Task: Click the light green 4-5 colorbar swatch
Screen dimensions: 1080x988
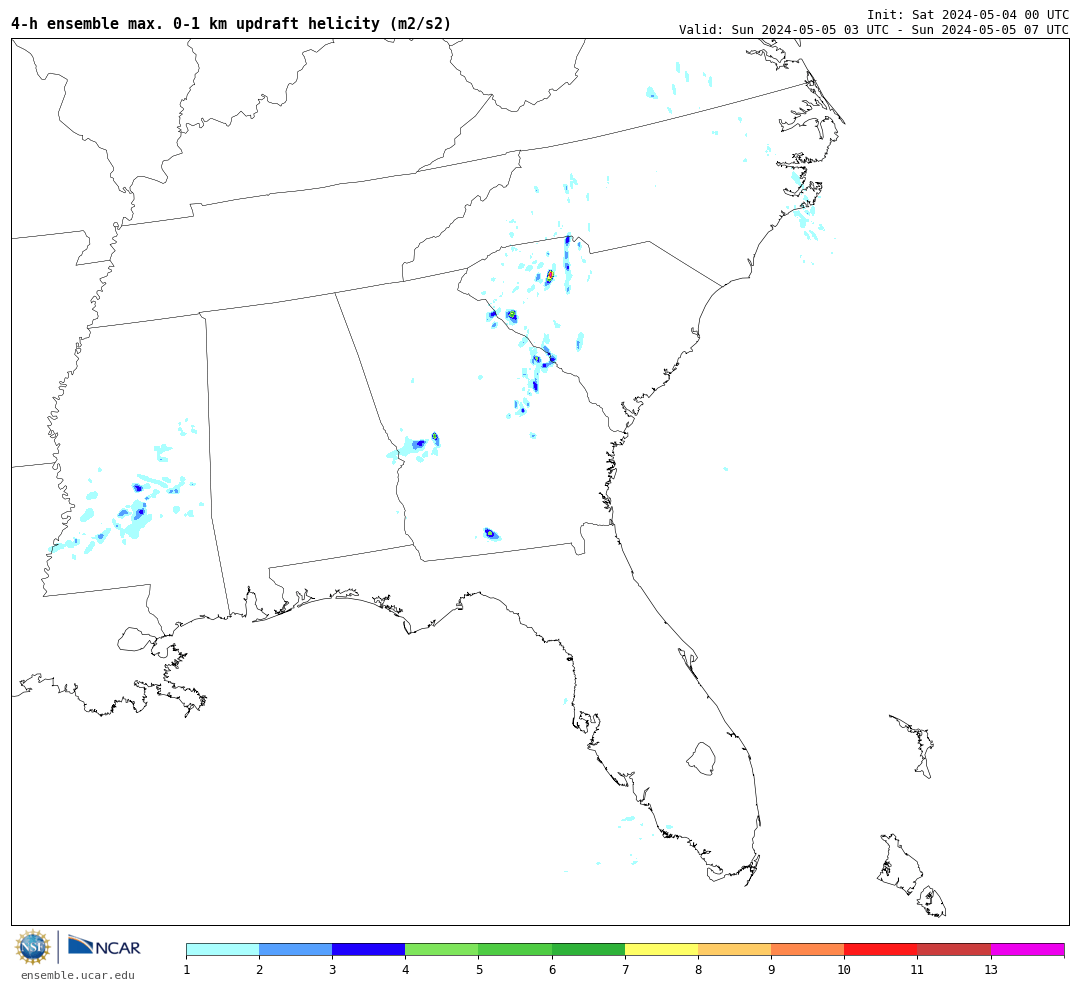Action: point(442,949)
